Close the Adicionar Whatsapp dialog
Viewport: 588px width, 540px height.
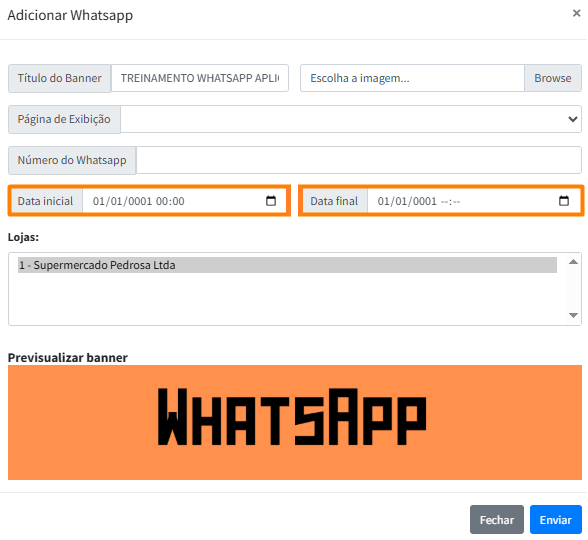click(576, 14)
